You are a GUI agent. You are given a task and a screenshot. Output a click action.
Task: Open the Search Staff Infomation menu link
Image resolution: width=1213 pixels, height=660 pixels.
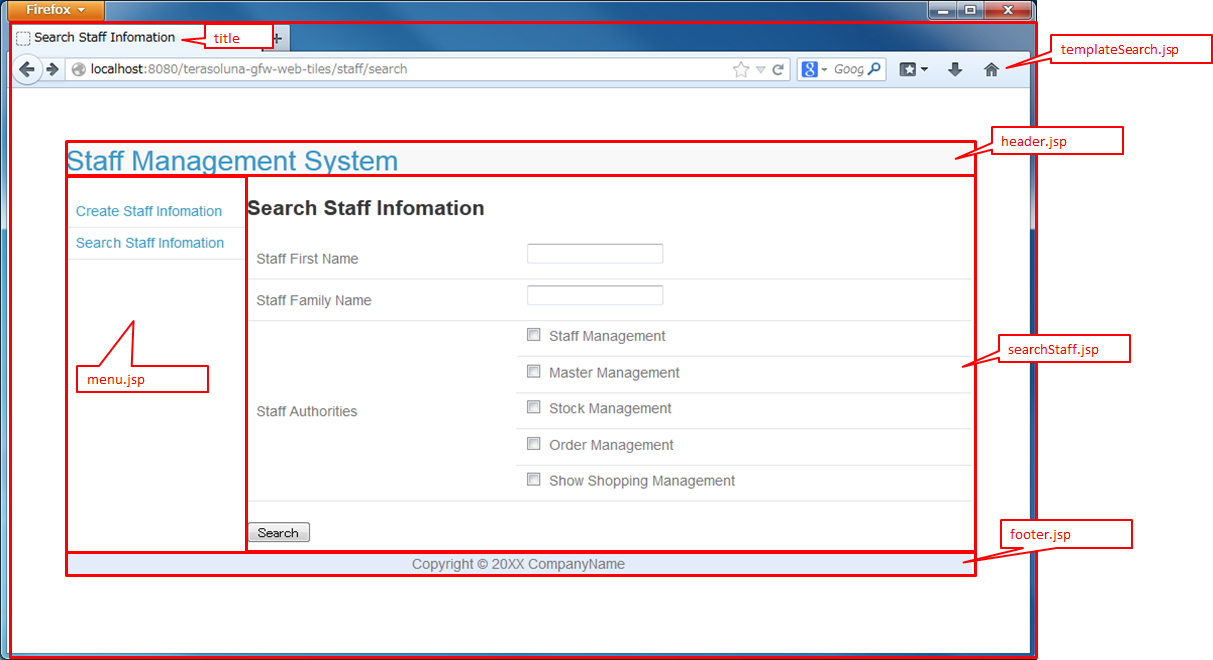coord(150,243)
